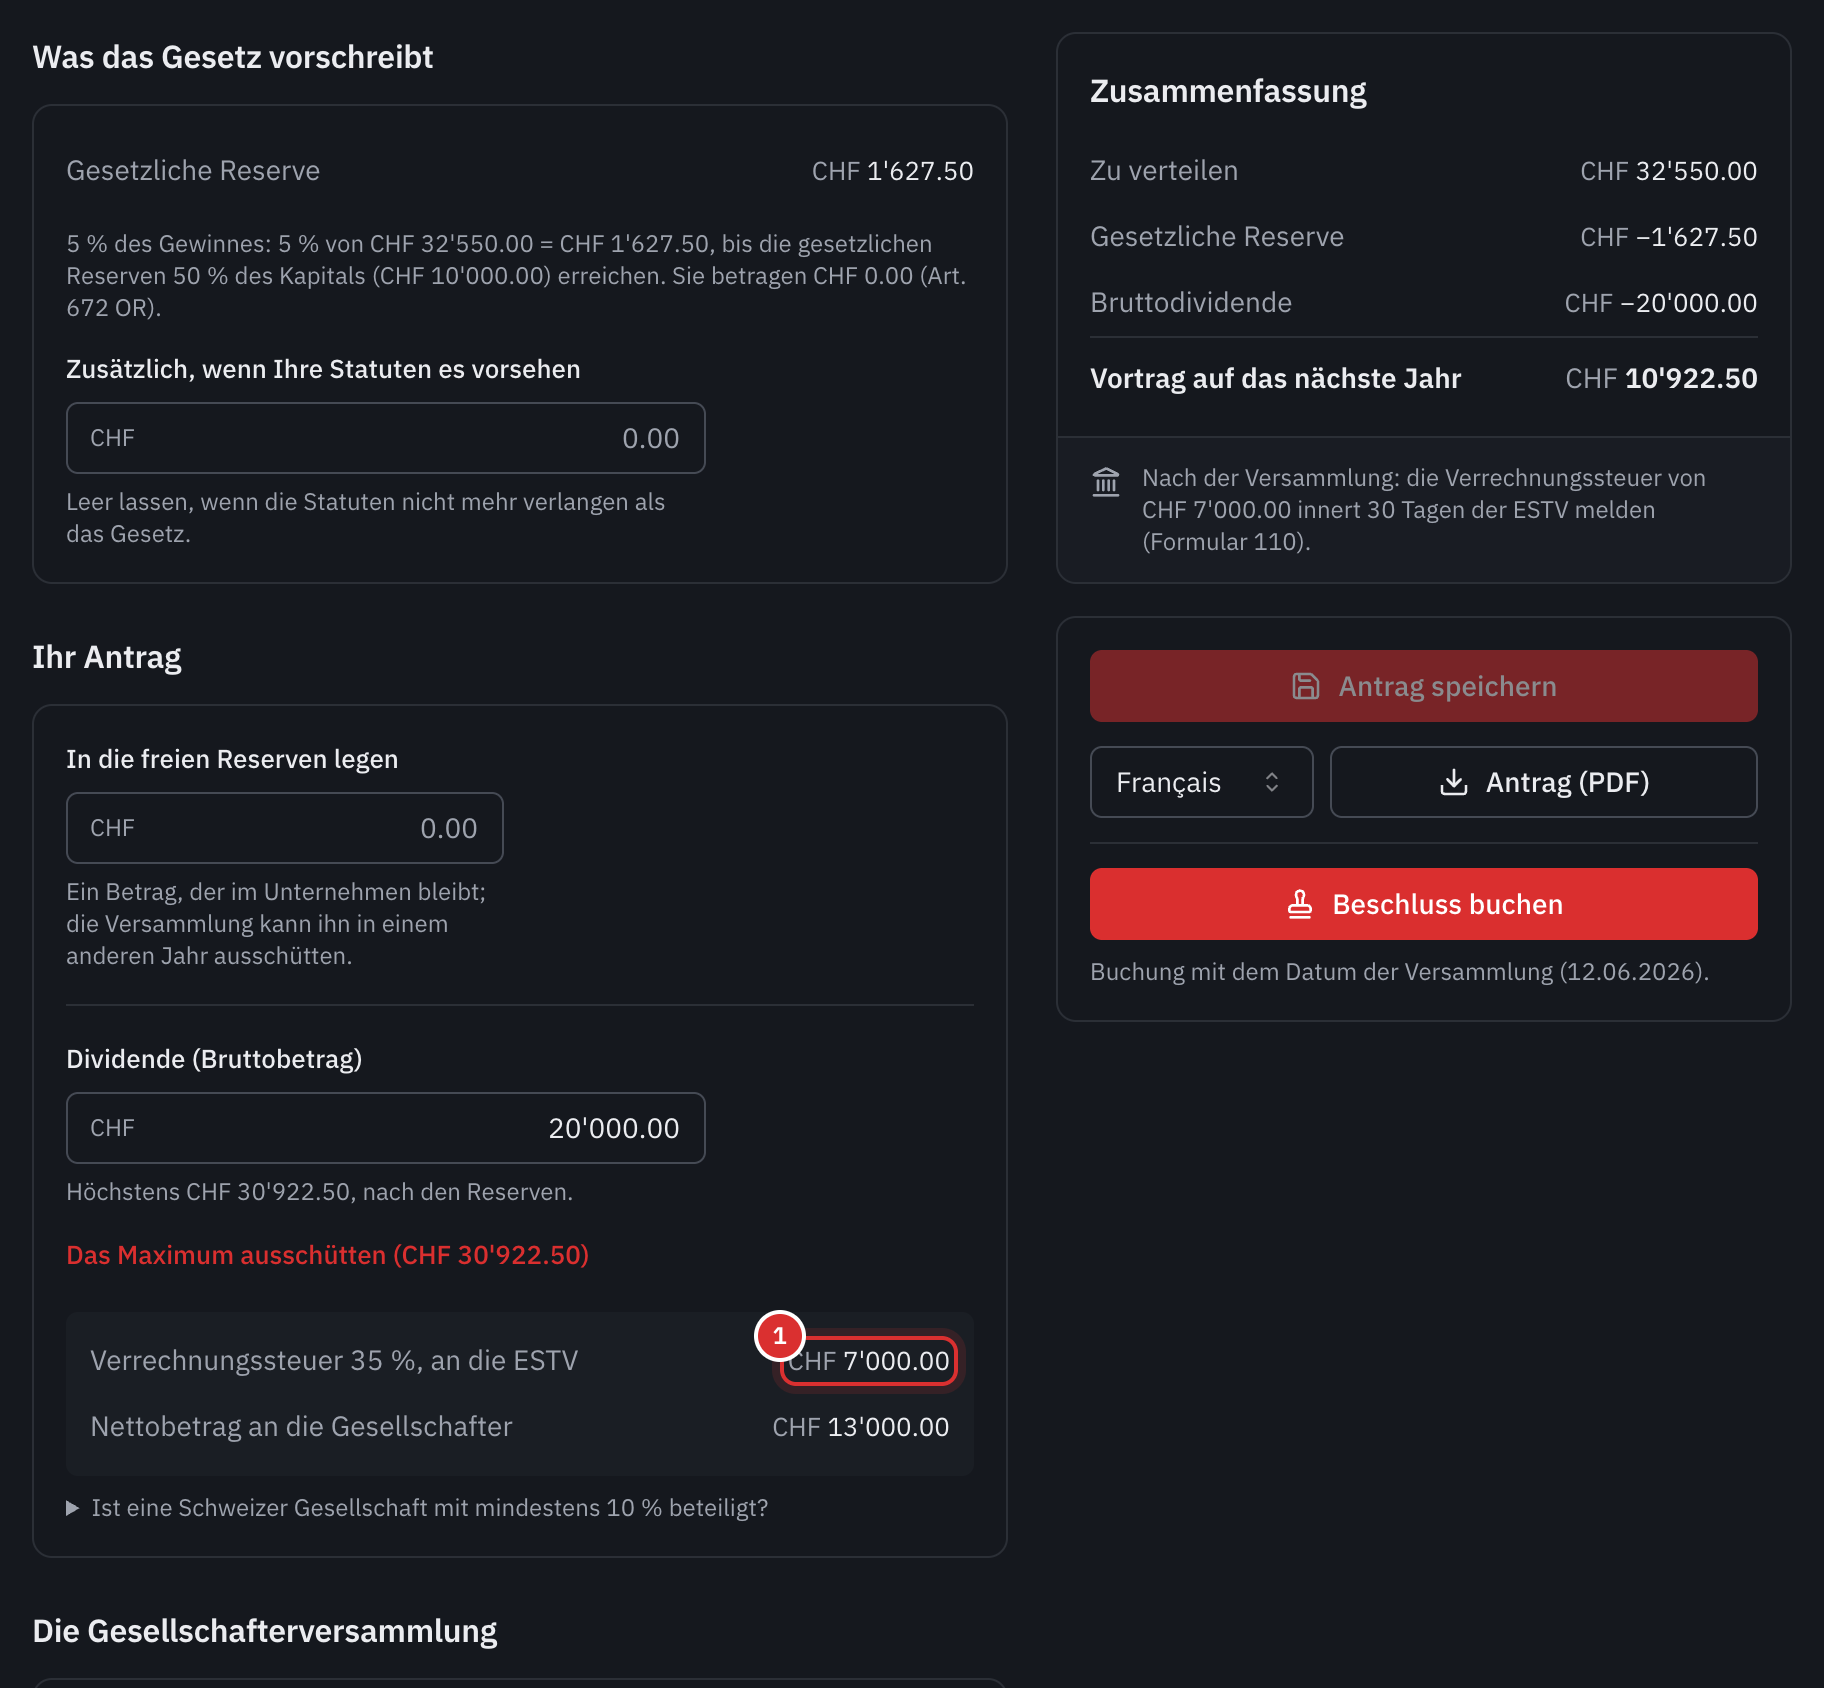Click the Antrag speichern button
1824x1688 pixels.
(1423, 686)
